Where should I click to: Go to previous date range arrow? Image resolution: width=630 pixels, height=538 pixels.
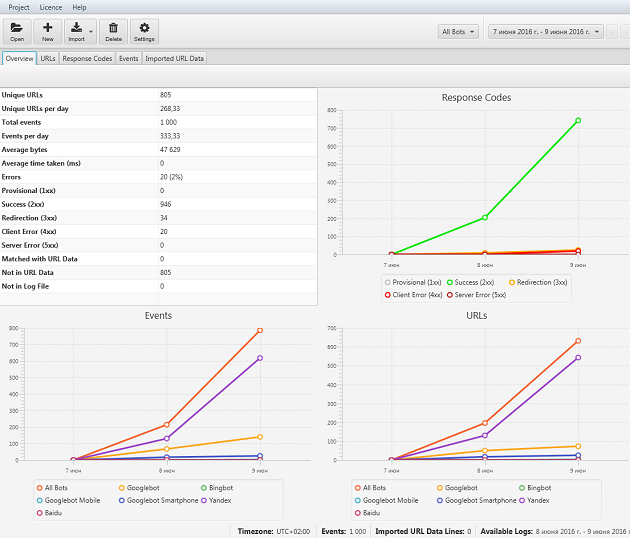pos(612,32)
